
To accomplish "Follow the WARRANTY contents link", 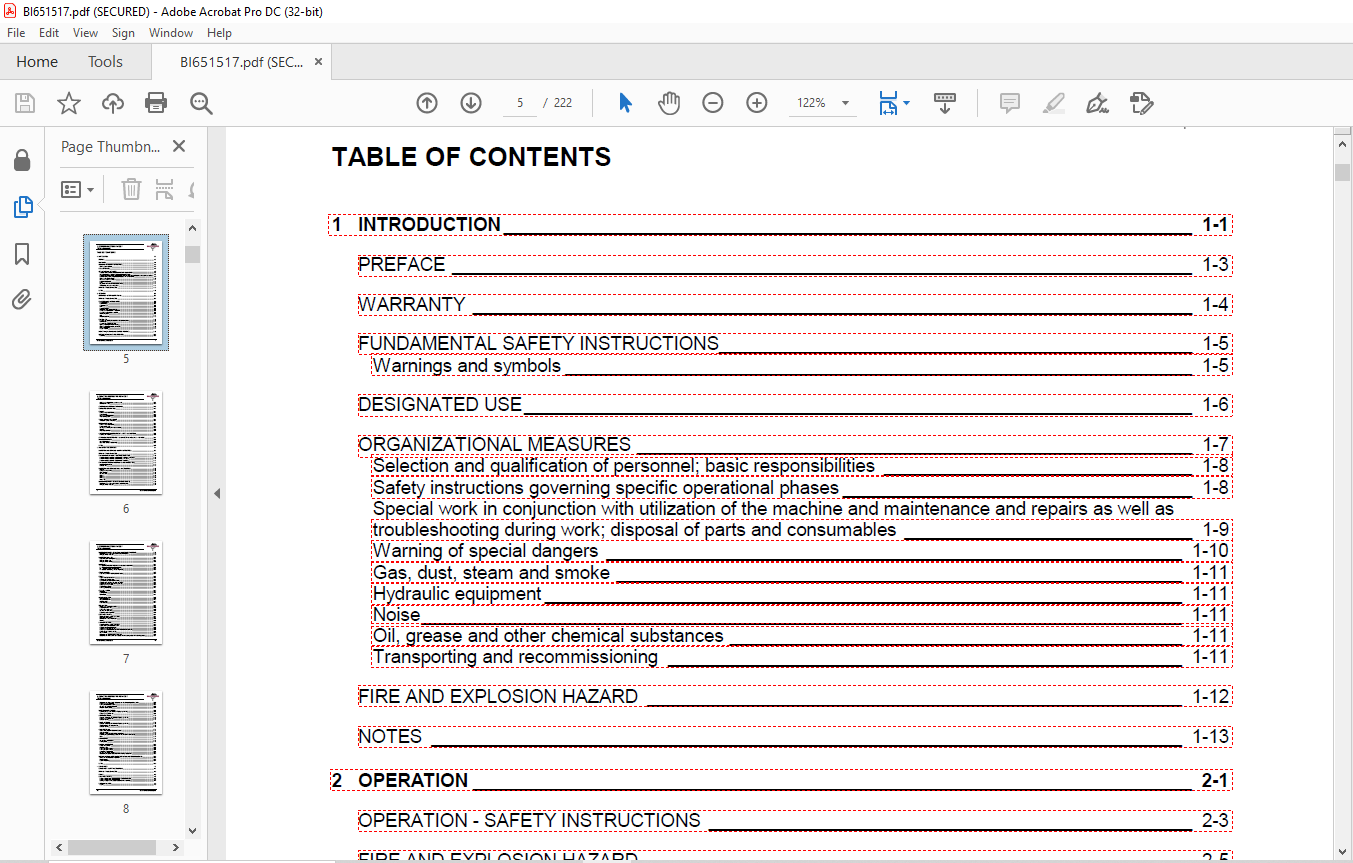I will (x=795, y=304).
